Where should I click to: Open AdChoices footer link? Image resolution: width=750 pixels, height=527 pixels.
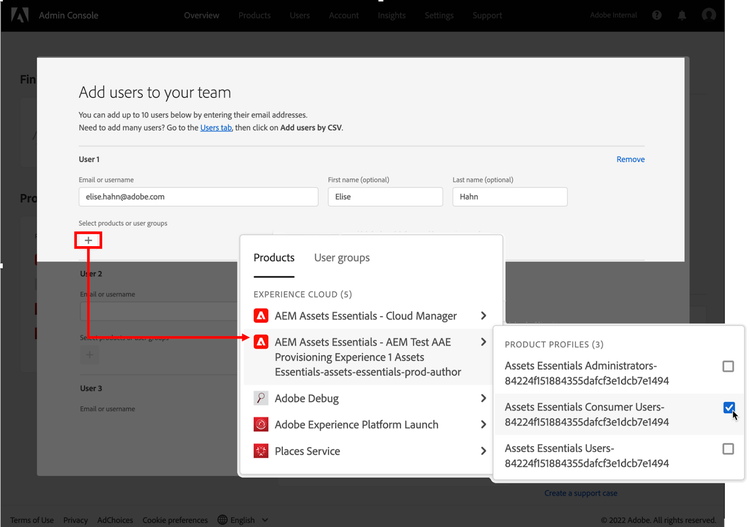pyautogui.click(x=115, y=520)
